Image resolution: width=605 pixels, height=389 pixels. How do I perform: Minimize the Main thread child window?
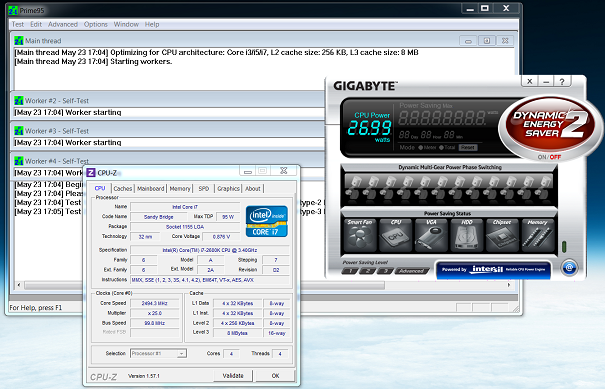[468, 41]
